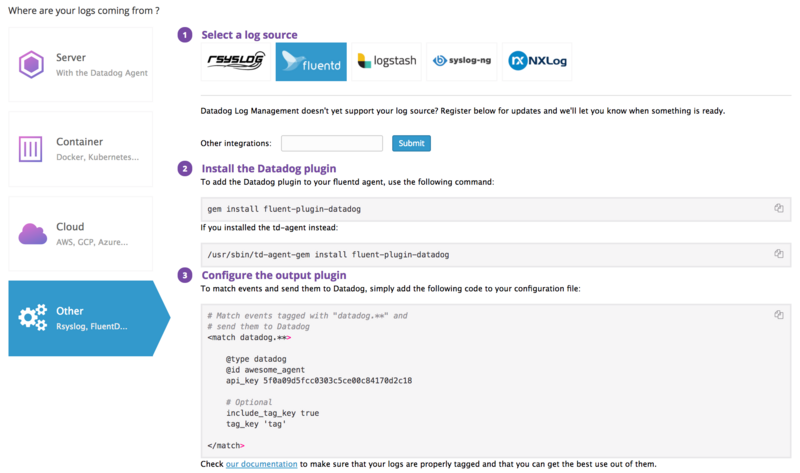Viewport: 800px width, 473px height.
Task: Click the gears icon on Other card
Action: pyautogui.click(x=33, y=317)
